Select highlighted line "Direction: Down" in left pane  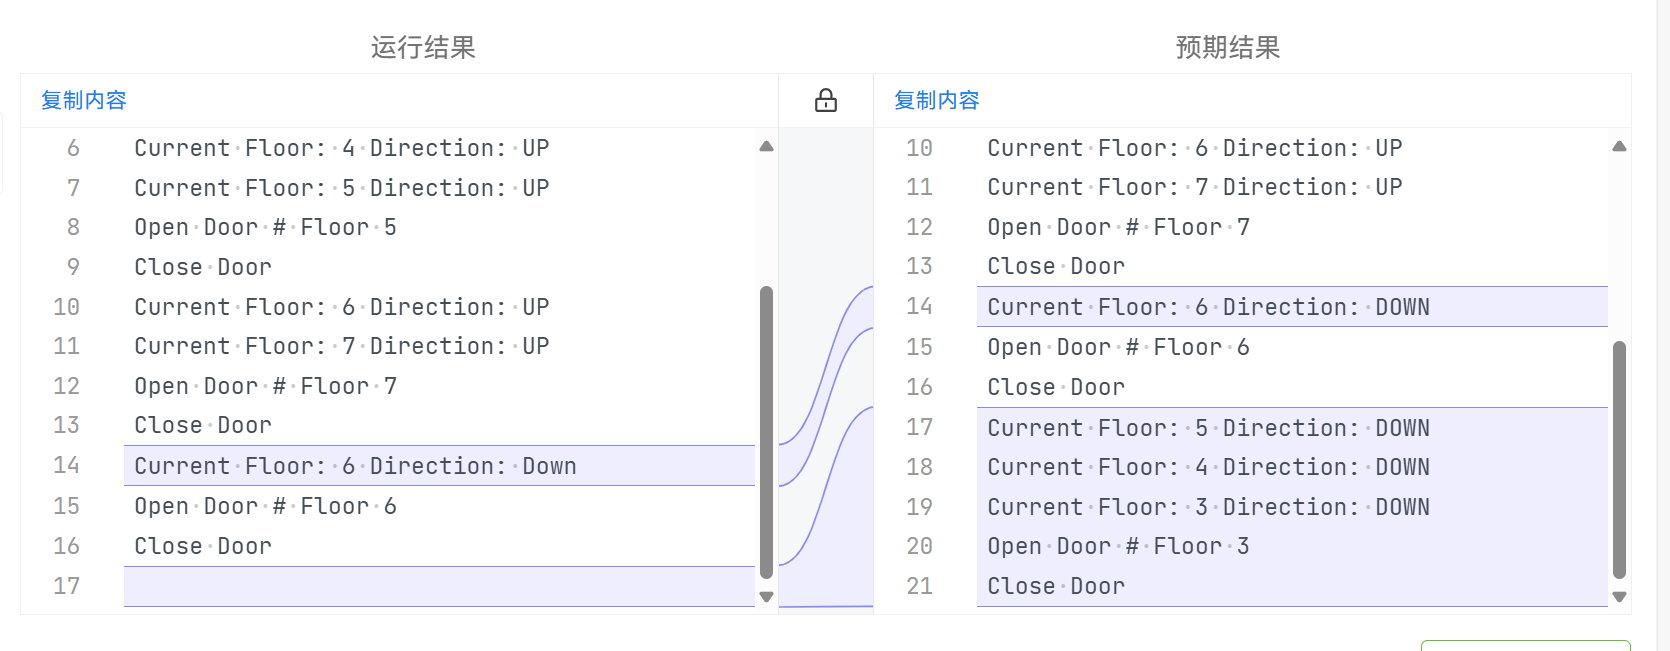pyautogui.click(x=355, y=466)
